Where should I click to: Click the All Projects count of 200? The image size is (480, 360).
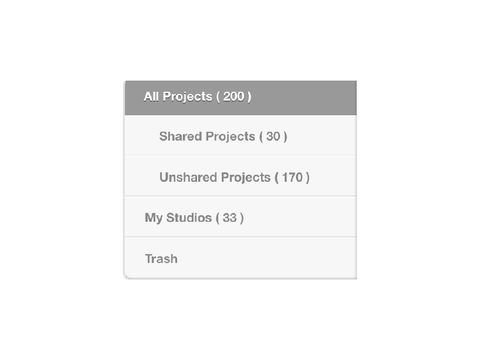234,97
